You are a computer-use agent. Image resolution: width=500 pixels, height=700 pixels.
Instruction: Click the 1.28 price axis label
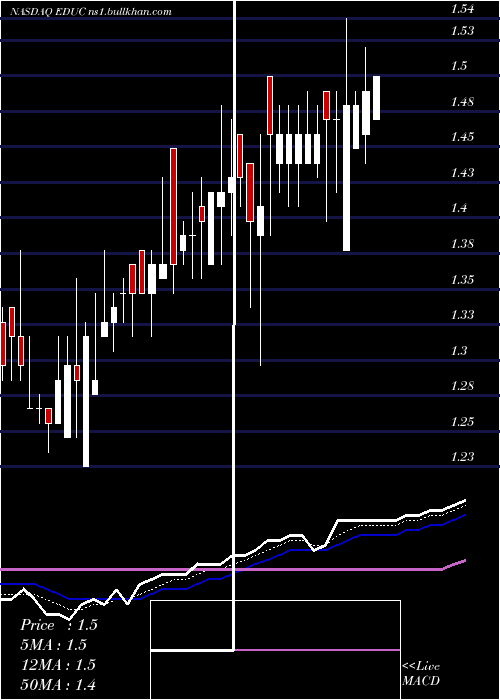(462, 386)
